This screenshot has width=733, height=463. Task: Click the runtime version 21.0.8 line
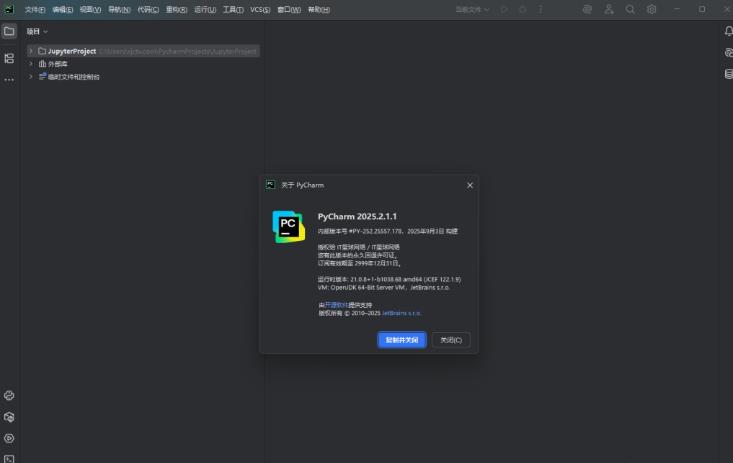click(389, 279)
